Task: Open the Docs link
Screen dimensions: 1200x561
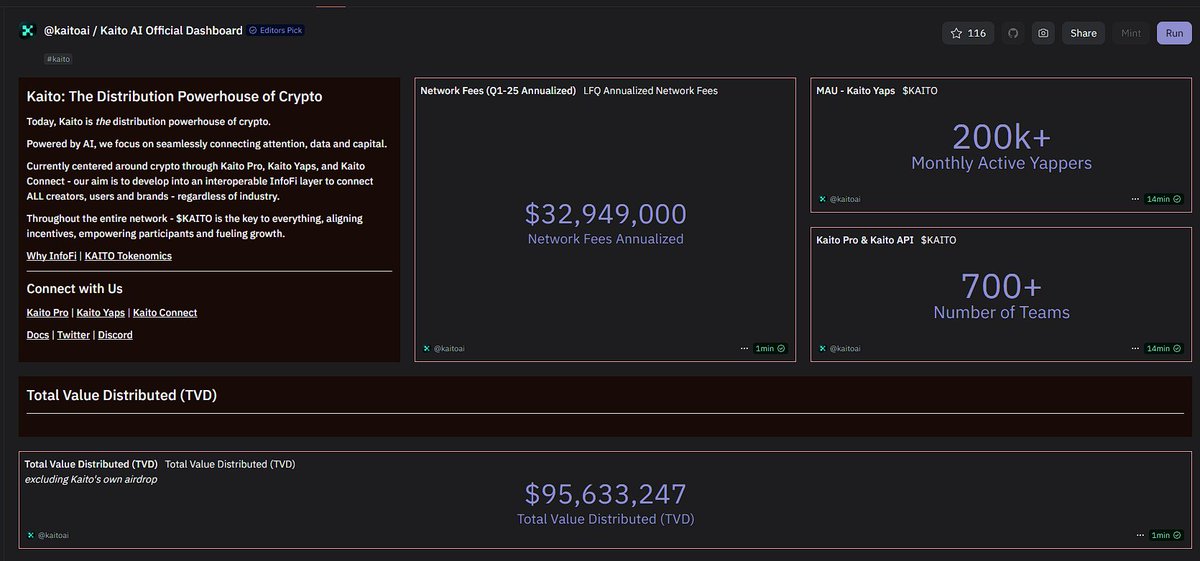Action: (38, 335)
